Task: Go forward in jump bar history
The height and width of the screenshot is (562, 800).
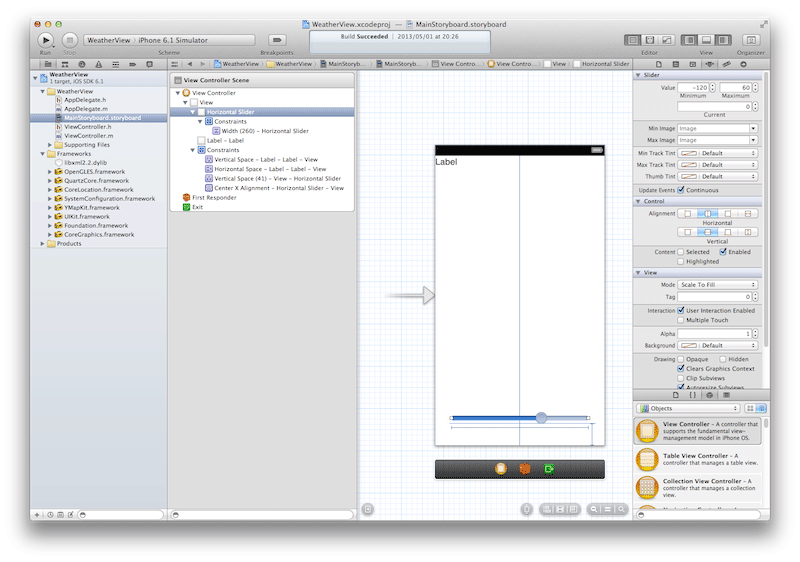Action: tap(203, 64)
